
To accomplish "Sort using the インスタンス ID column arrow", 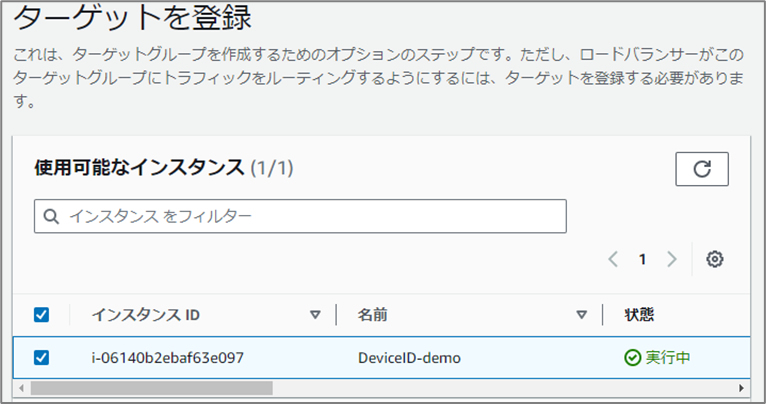I will [315, 315].
